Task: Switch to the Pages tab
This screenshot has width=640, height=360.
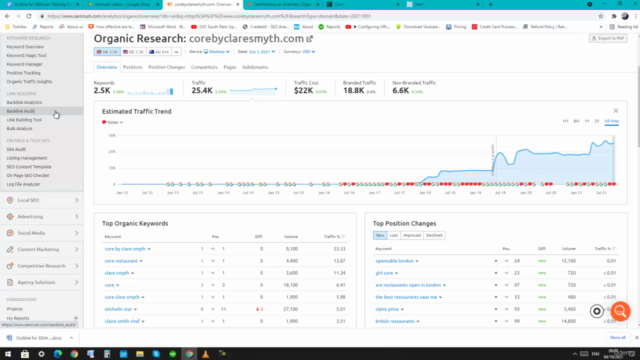Action: point(230,67)
